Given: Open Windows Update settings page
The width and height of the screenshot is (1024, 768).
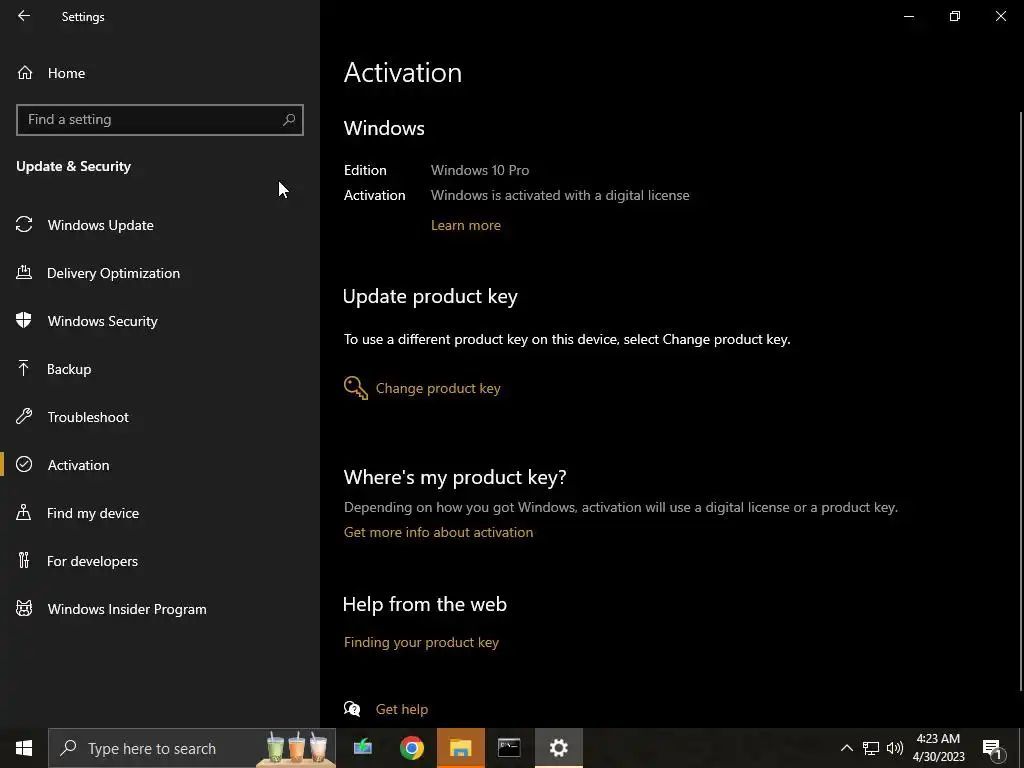Looking at the screenshot, I should click(x=101, y=225).
